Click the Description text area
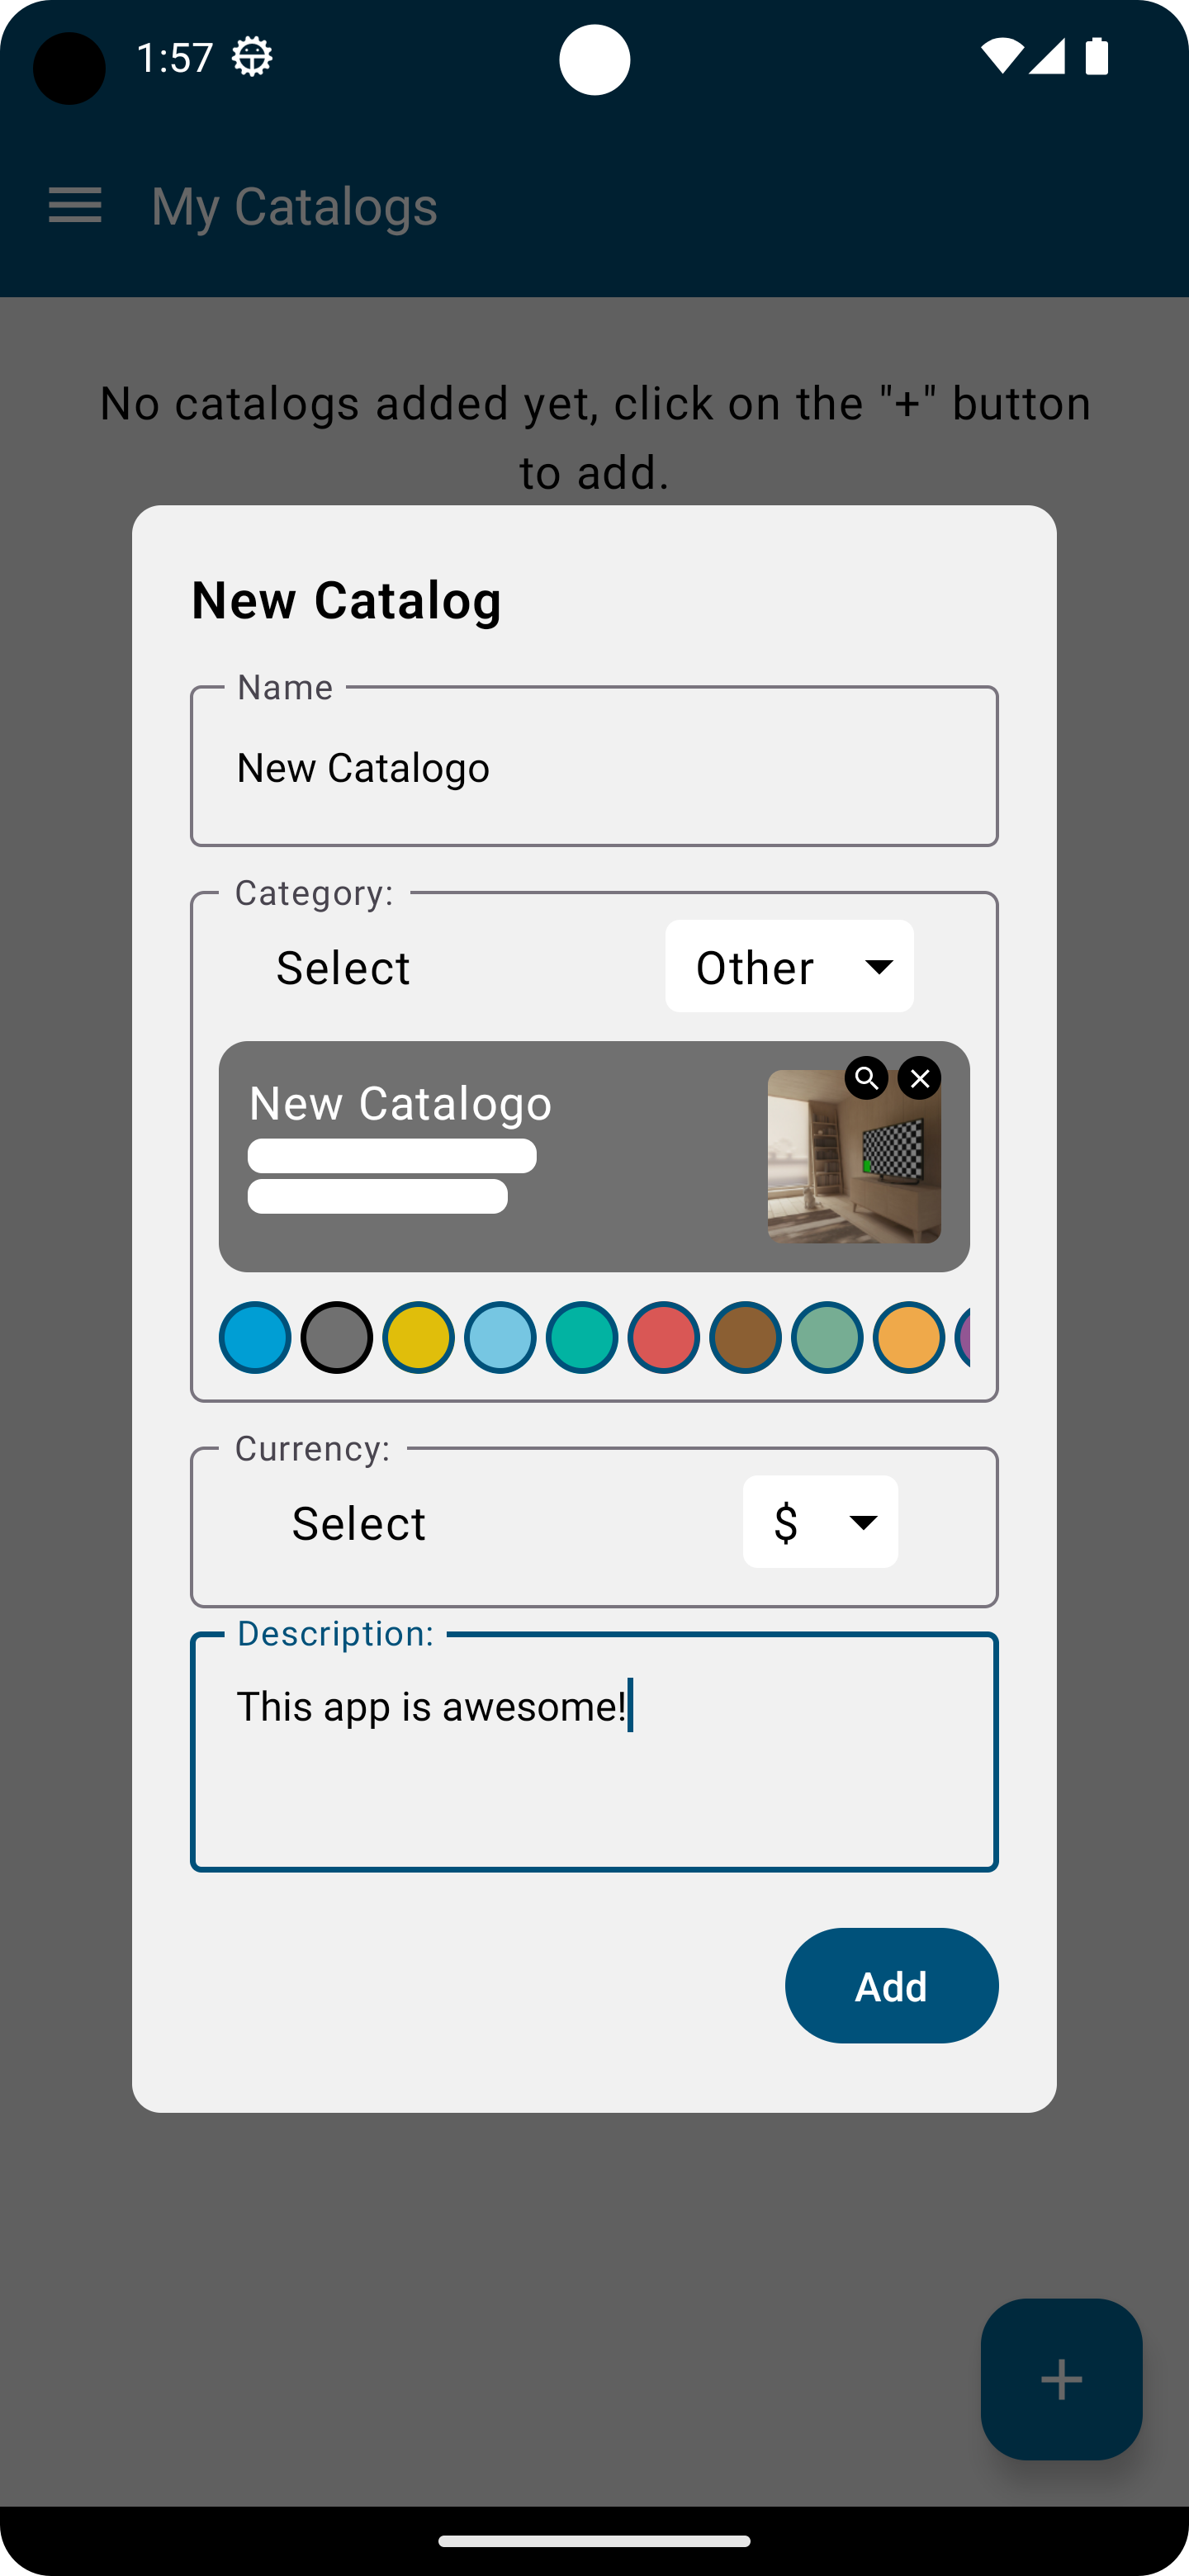 coord(594,1752)
